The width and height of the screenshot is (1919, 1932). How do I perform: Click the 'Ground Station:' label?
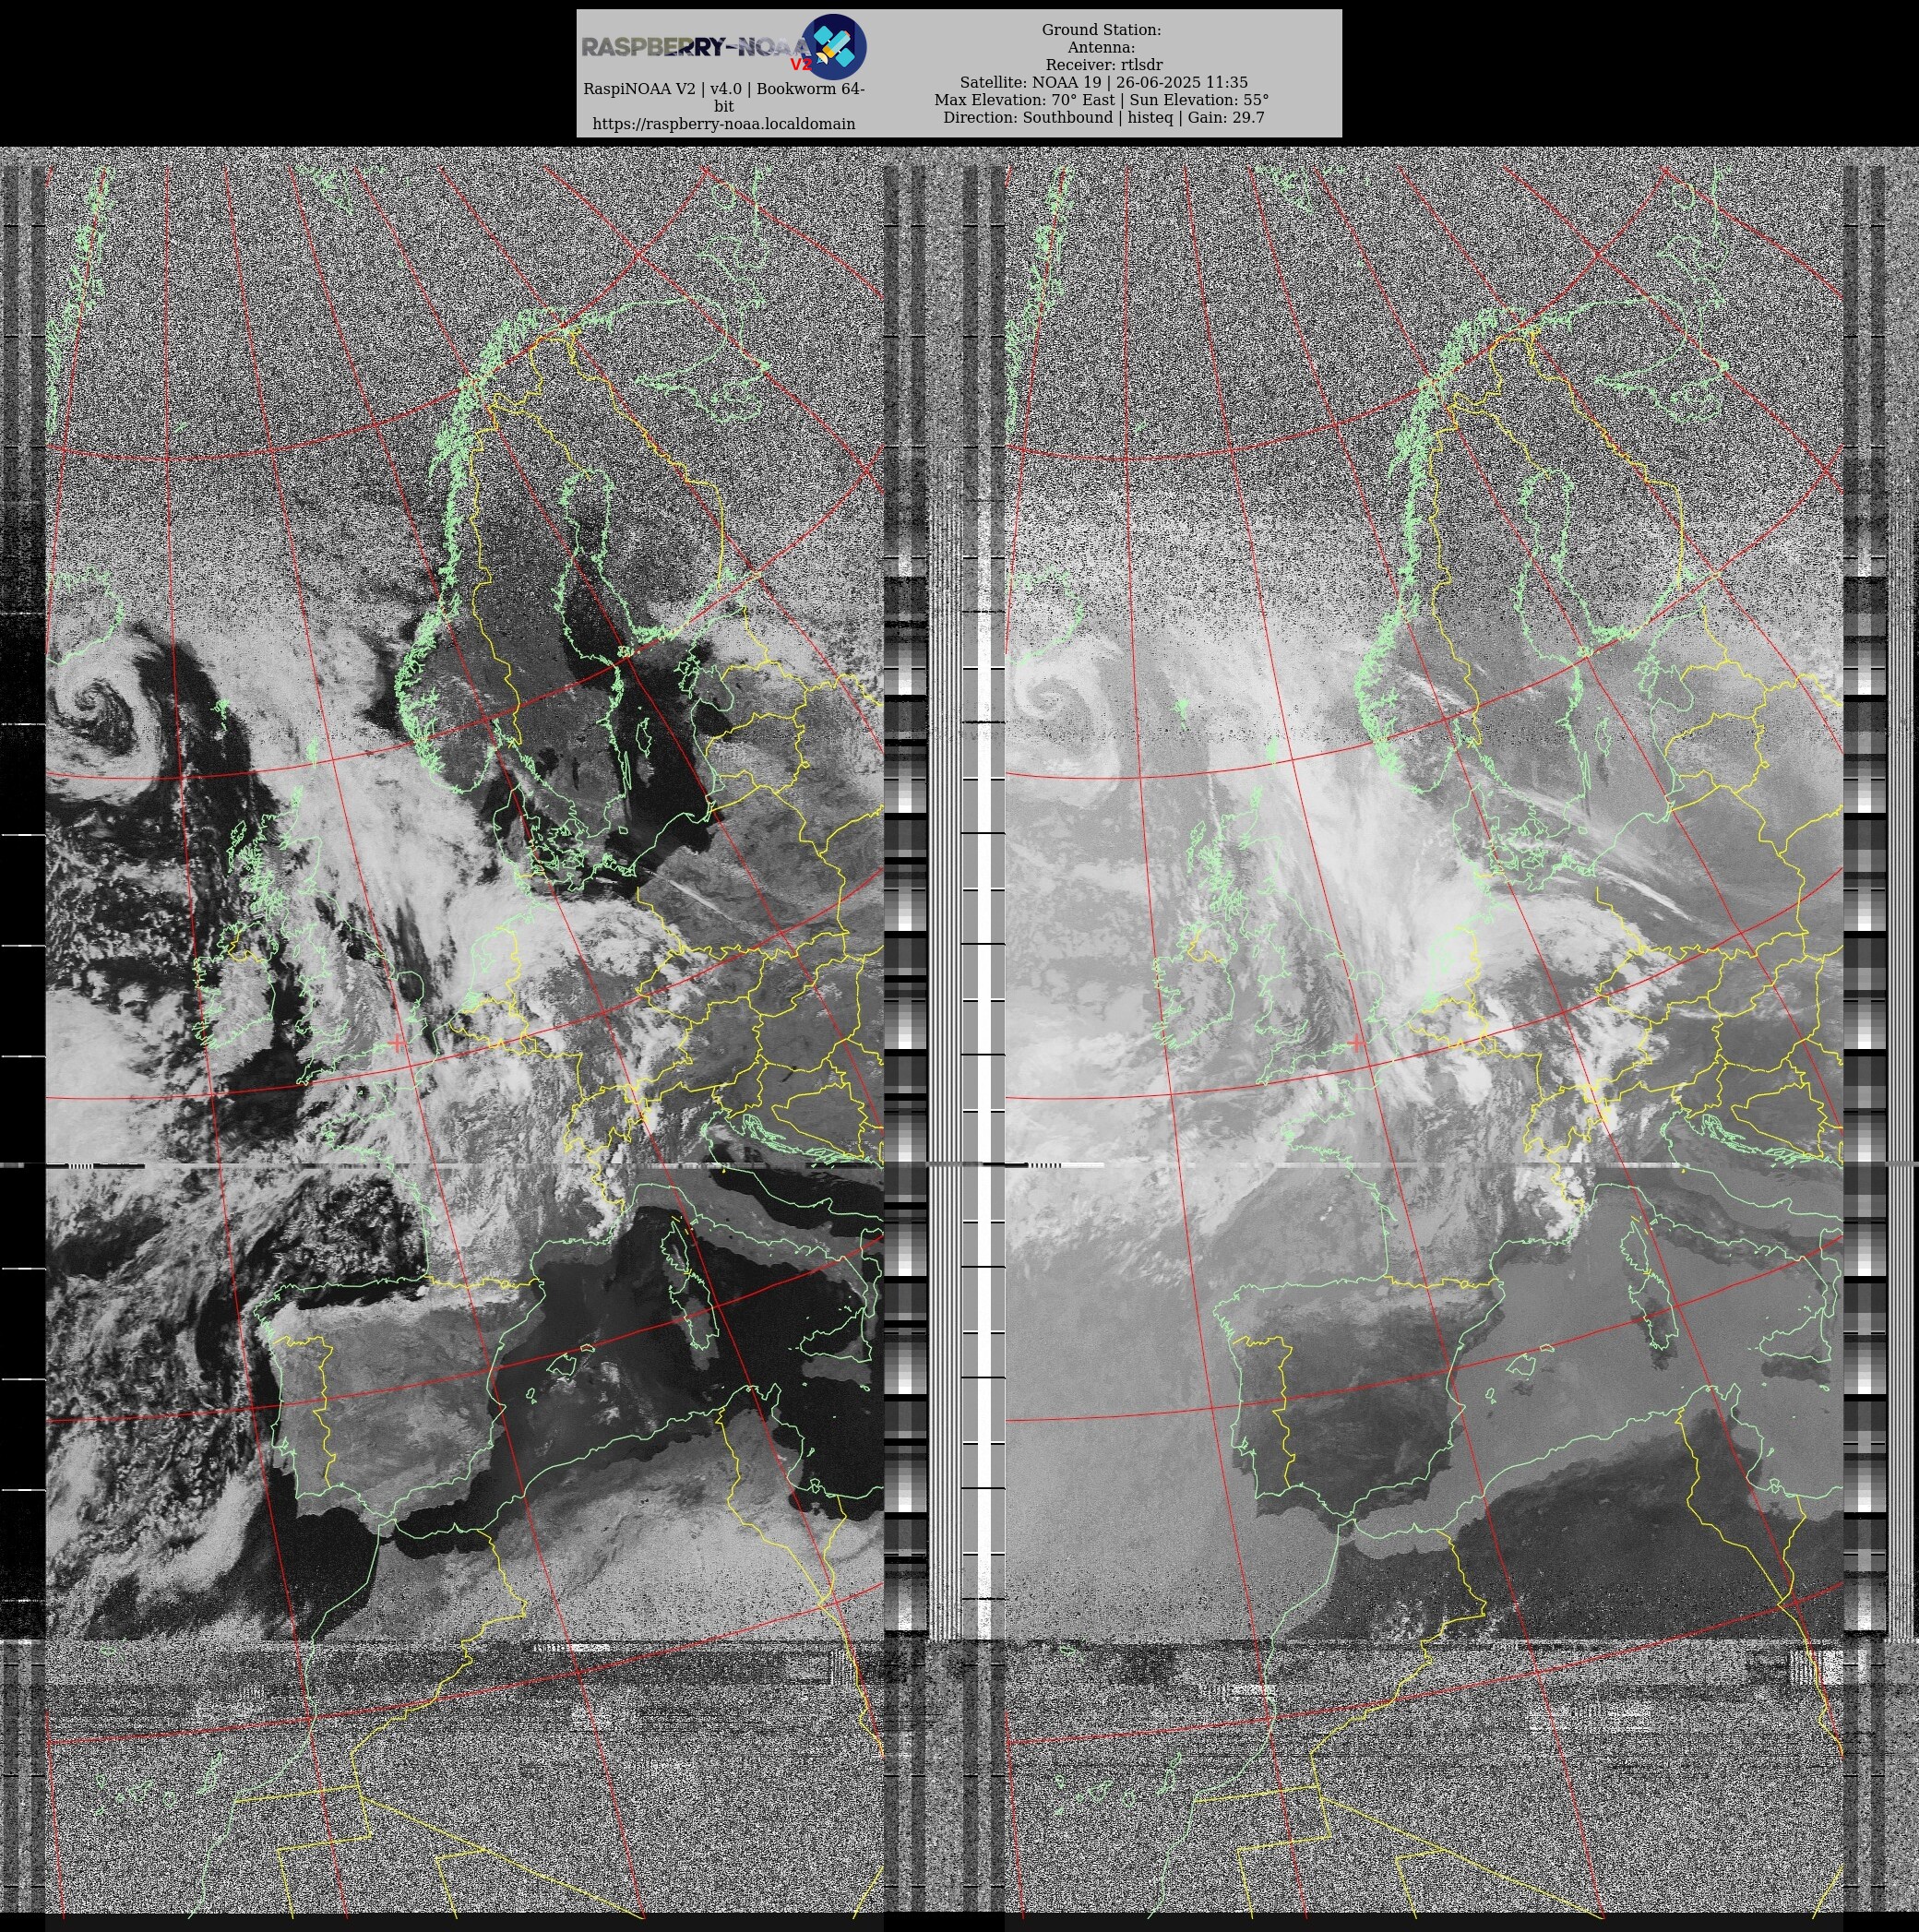click(1101, 30)
